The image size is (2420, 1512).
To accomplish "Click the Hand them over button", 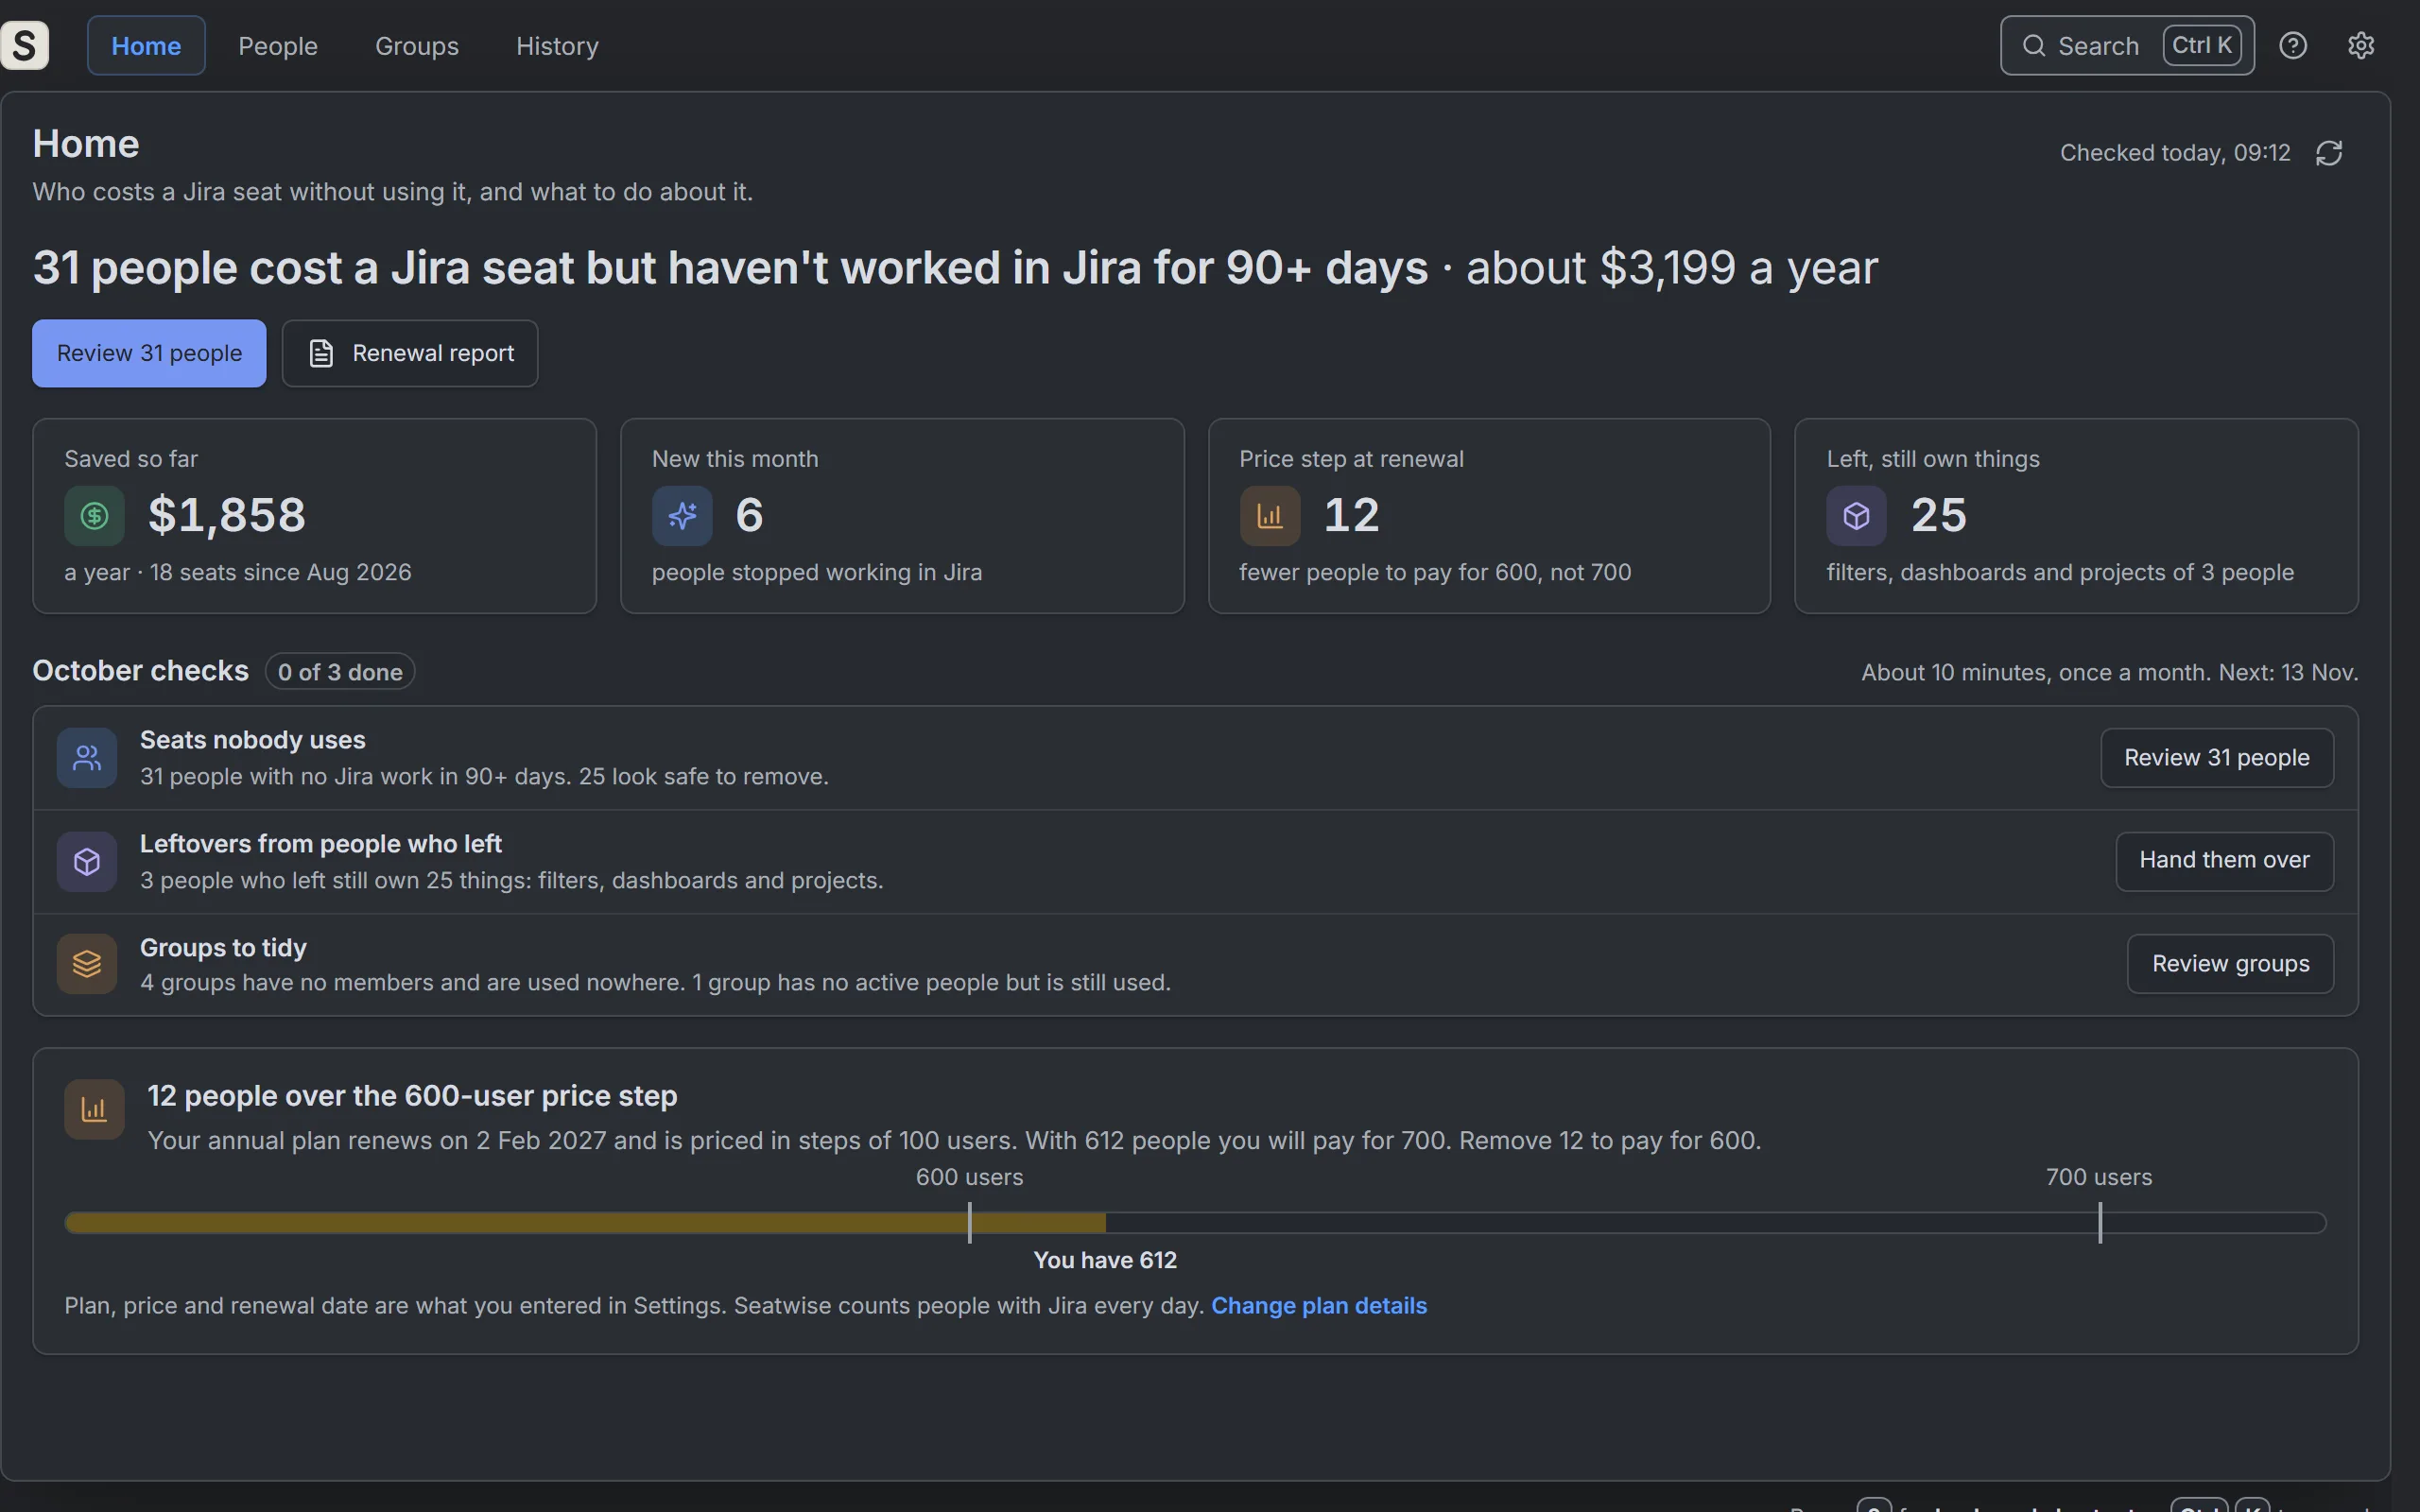I will tap(2224, 861).
